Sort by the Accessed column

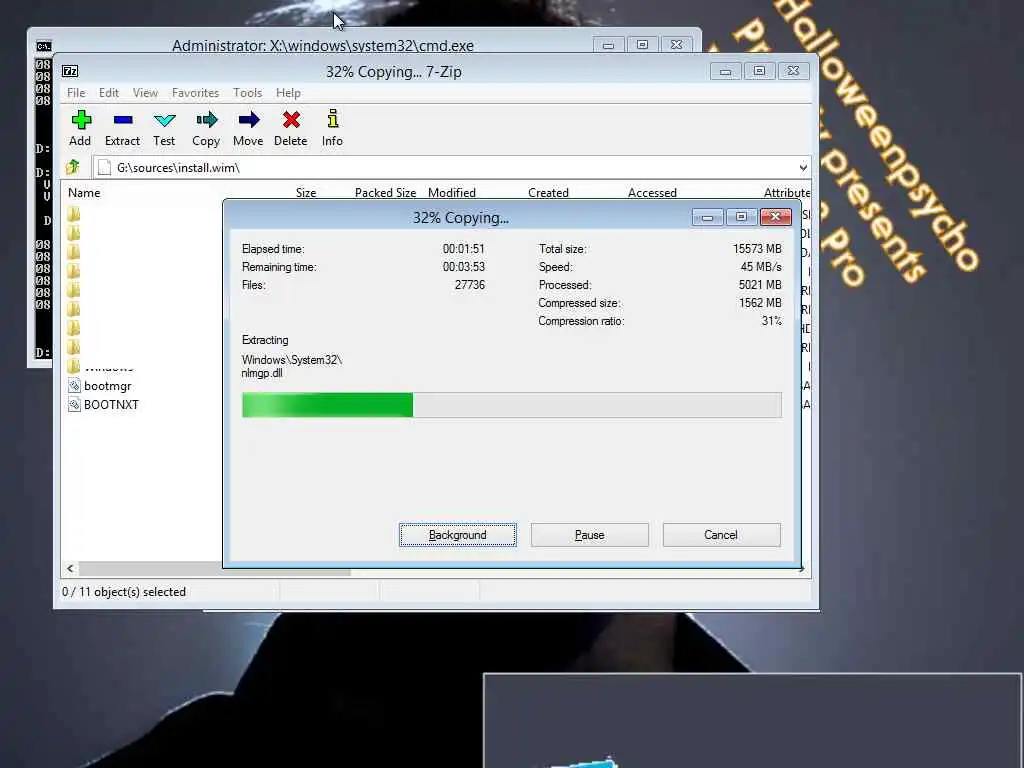pos(652,193)
